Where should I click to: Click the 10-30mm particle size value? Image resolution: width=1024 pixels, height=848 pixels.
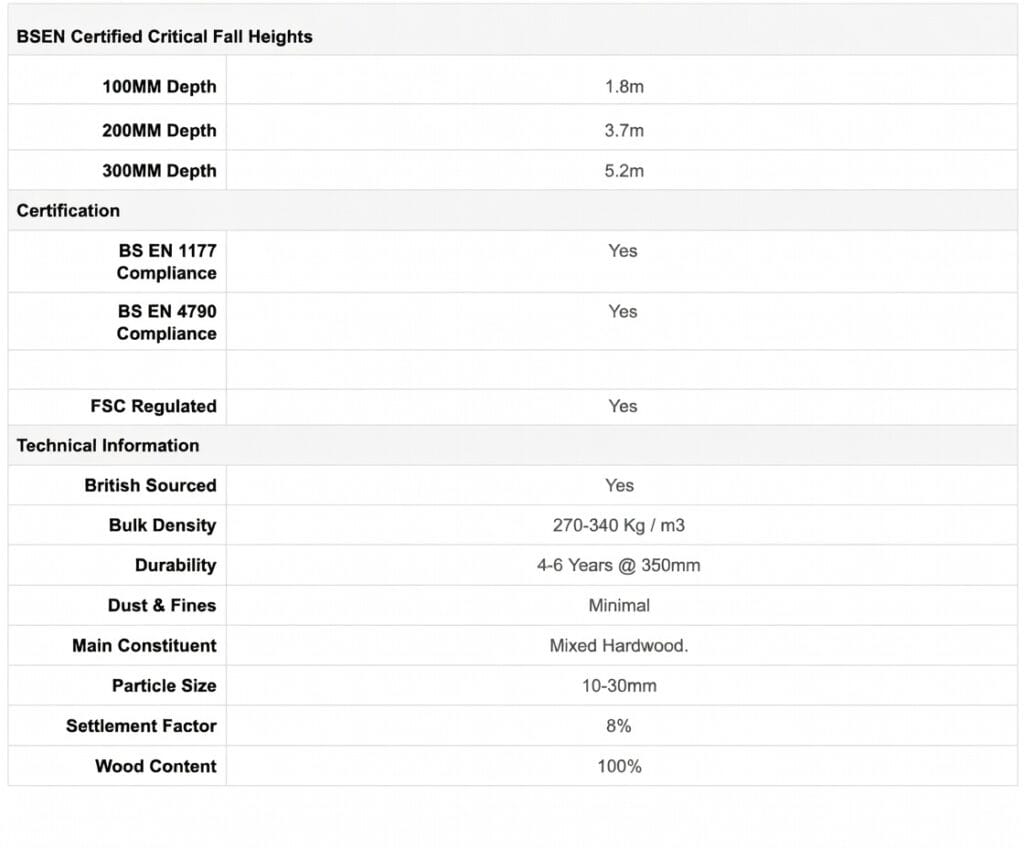(619, 686)
